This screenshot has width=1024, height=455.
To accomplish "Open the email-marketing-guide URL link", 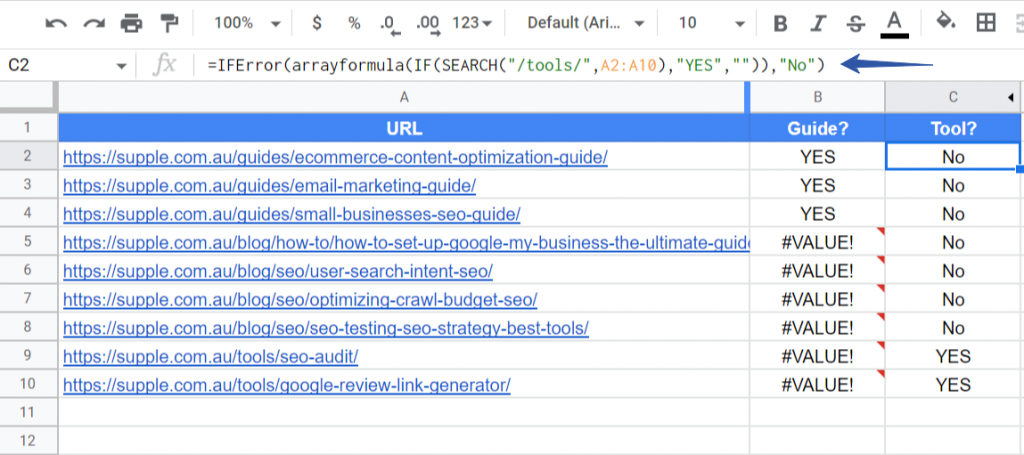I will point(269,186).
